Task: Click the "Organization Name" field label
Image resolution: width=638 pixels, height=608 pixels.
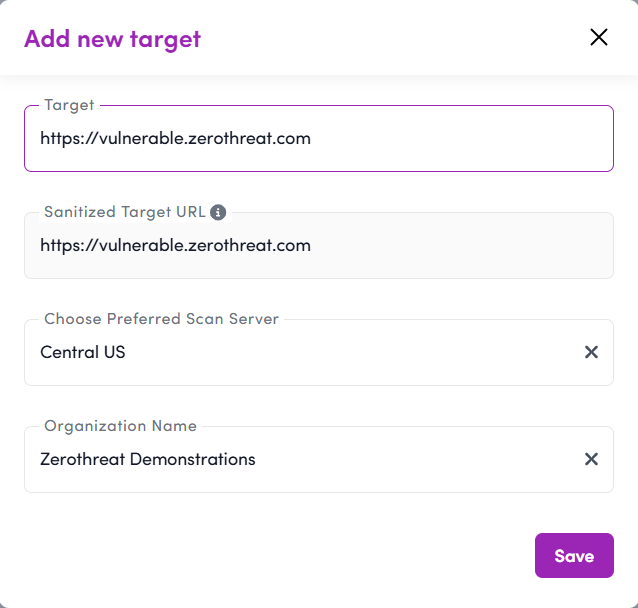Action: (120, 426)
